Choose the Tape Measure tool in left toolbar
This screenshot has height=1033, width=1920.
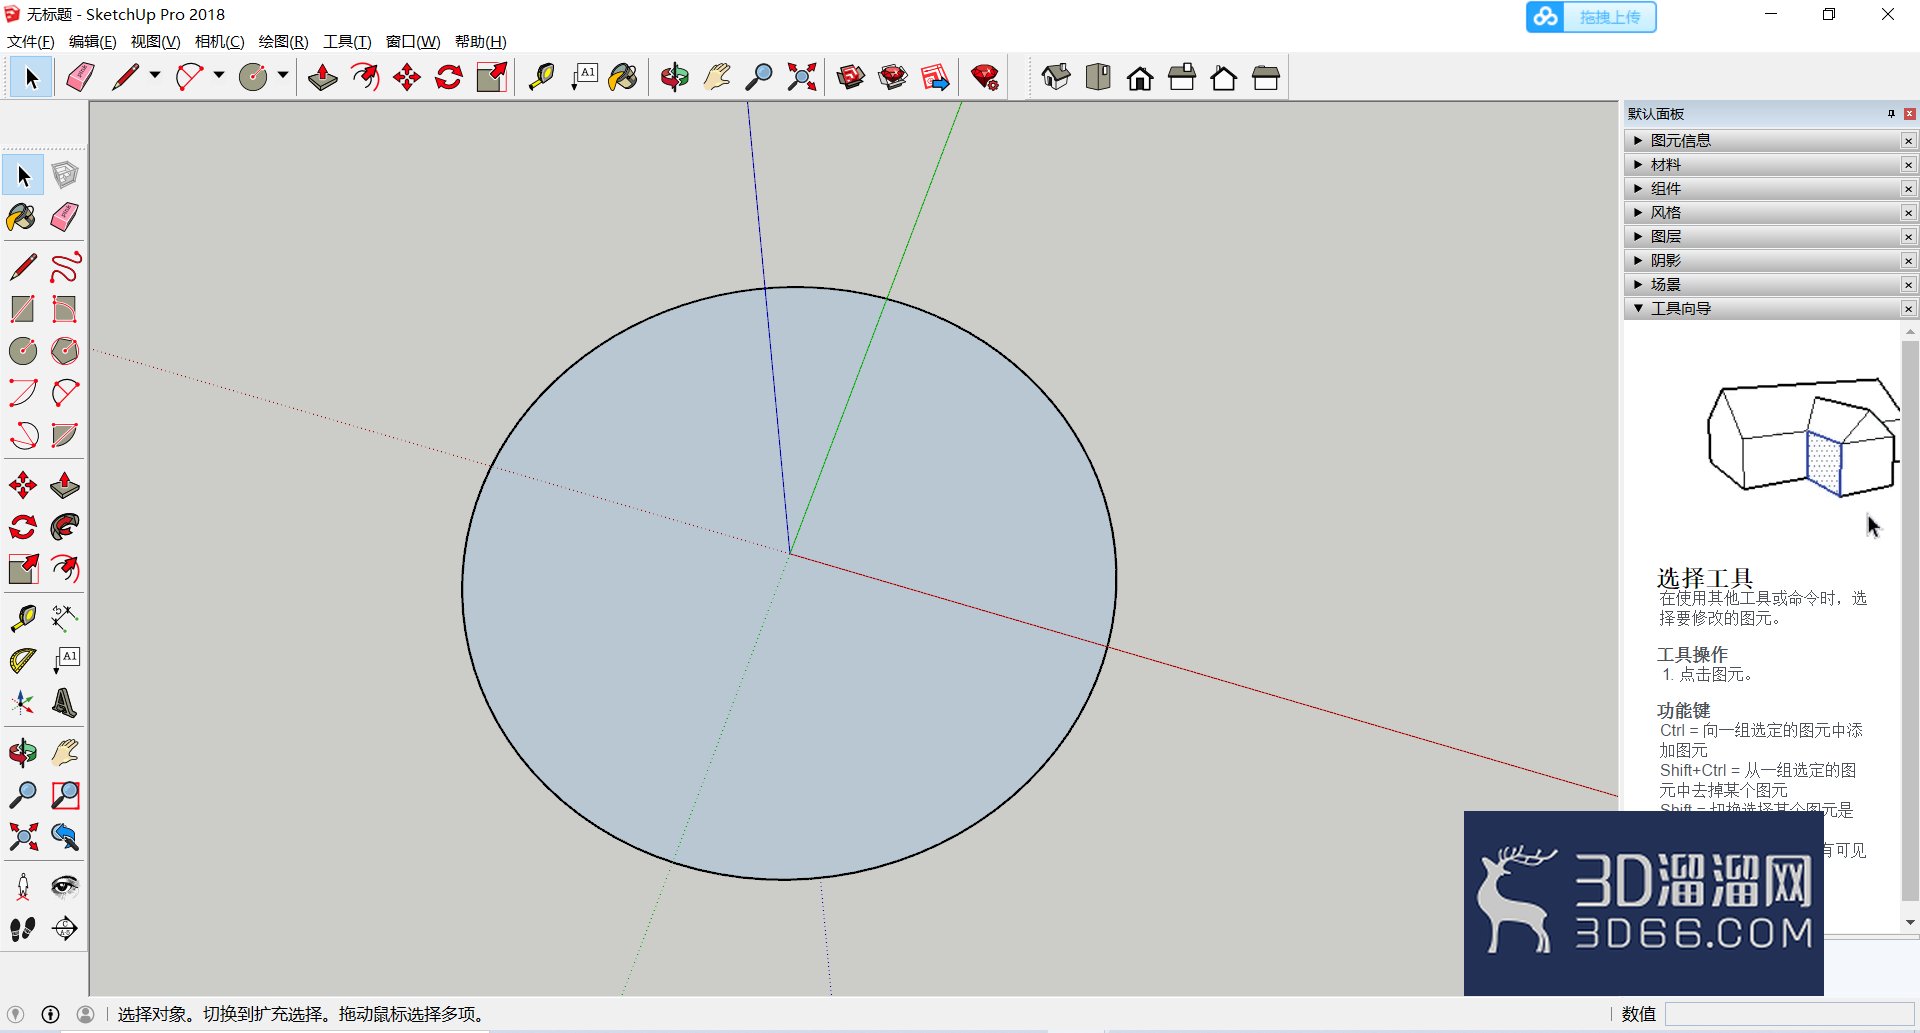click(23, 618)
